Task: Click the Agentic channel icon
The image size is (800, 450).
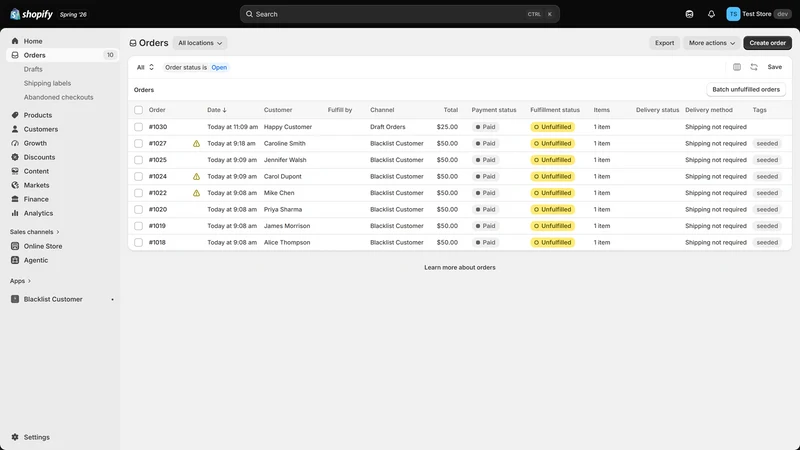Action: pyautogui.click(x=15, y=260)
